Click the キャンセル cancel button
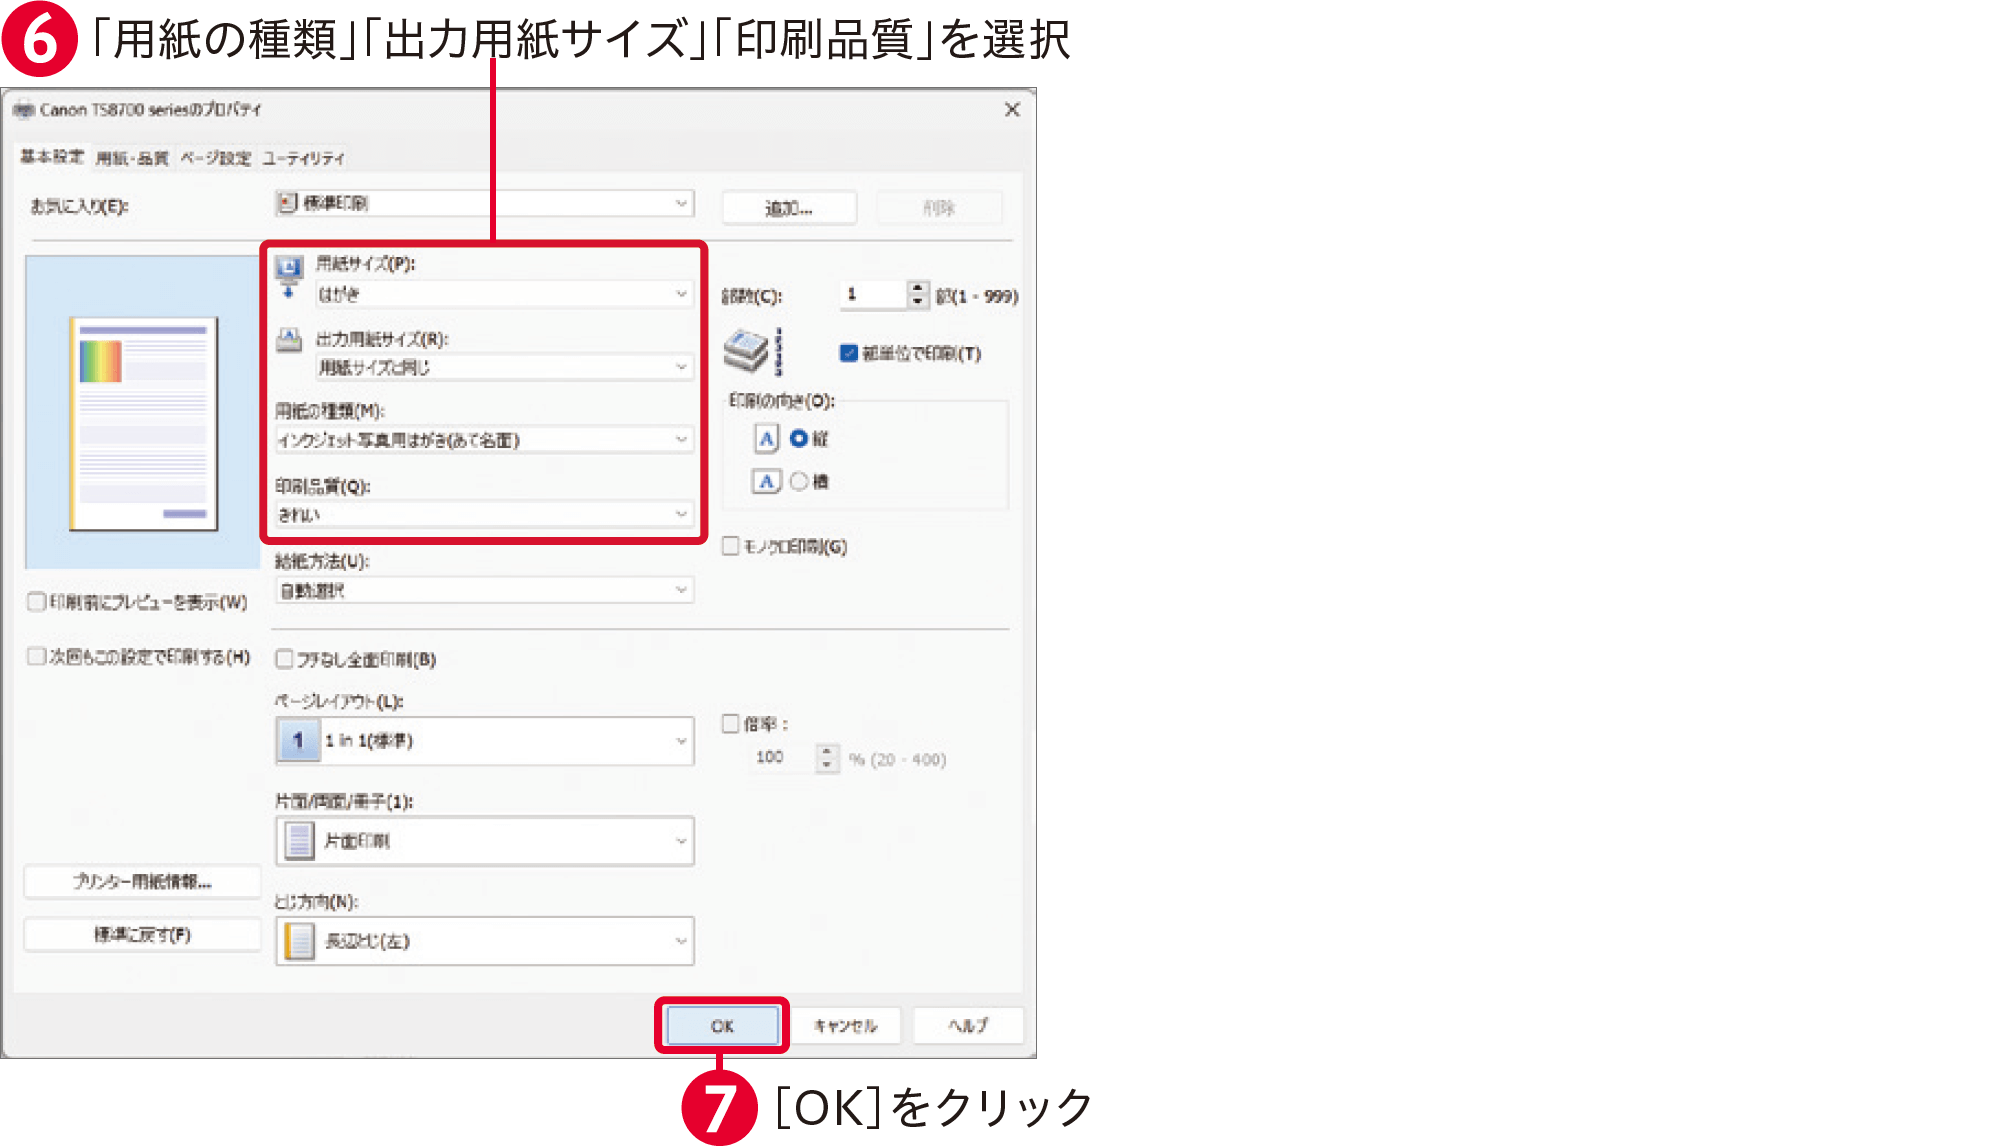2000x1146 pixels. 845,1026
